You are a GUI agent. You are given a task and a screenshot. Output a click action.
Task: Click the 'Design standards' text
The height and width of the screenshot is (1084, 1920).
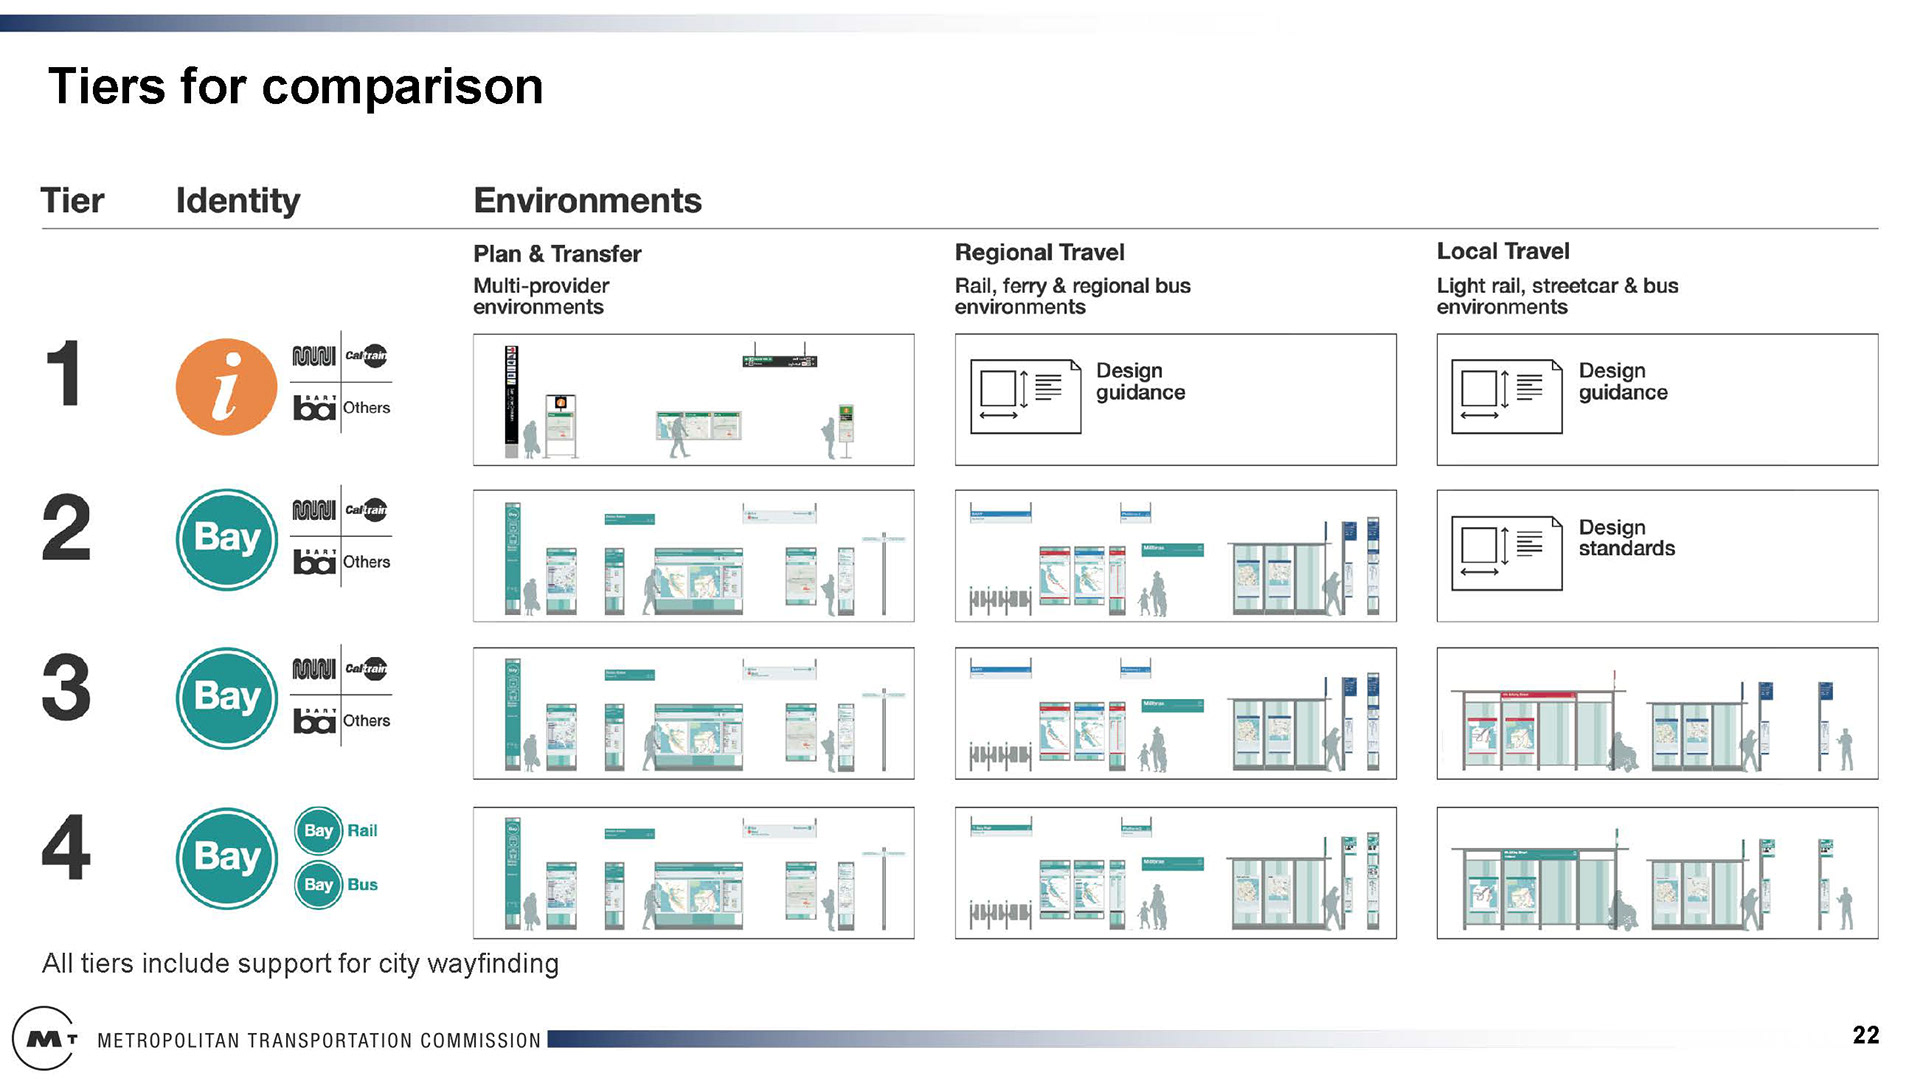pos(1627,538)
